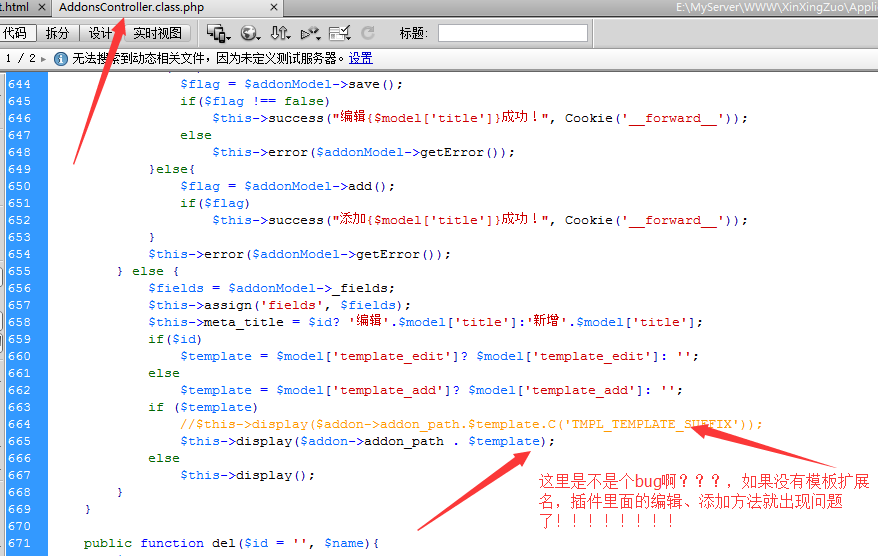This screenshot has height=556, width=878.
Task: Switch to 拆分 split view
Action: point(58,34)
